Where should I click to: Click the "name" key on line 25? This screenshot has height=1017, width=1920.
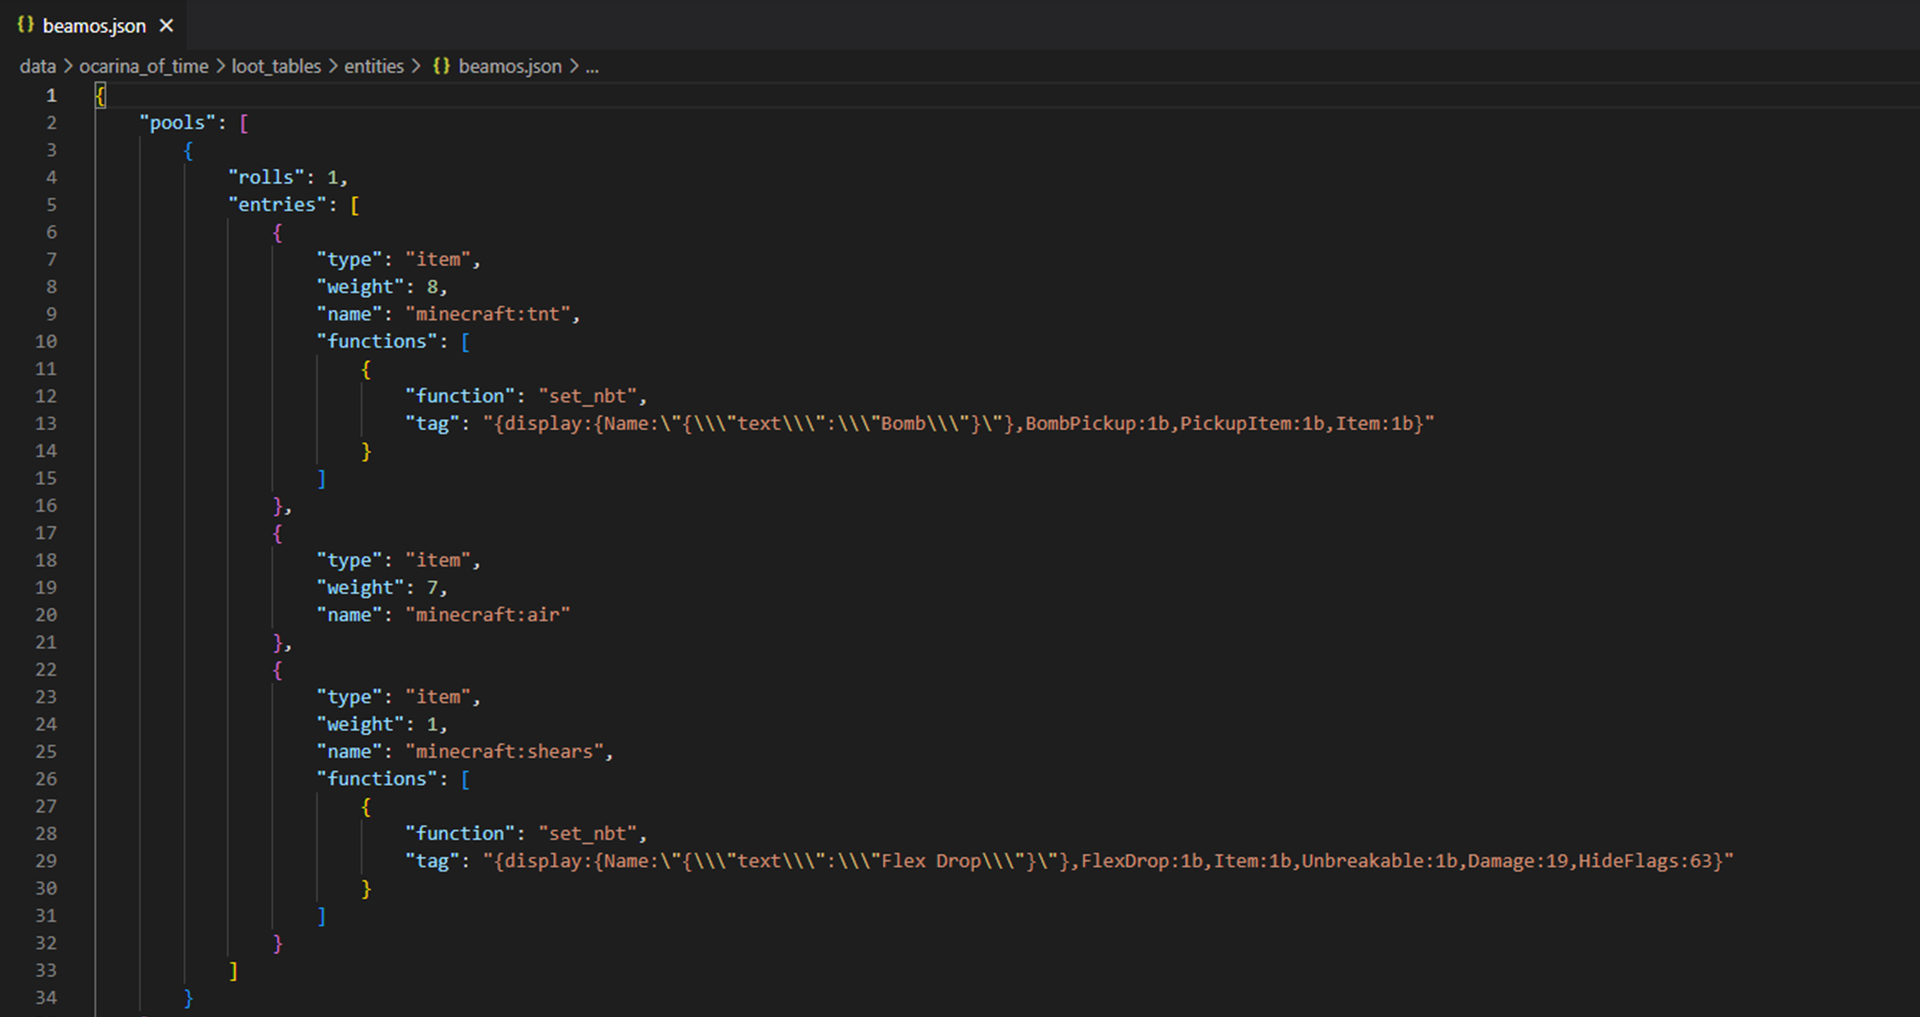tap(349, 752)
